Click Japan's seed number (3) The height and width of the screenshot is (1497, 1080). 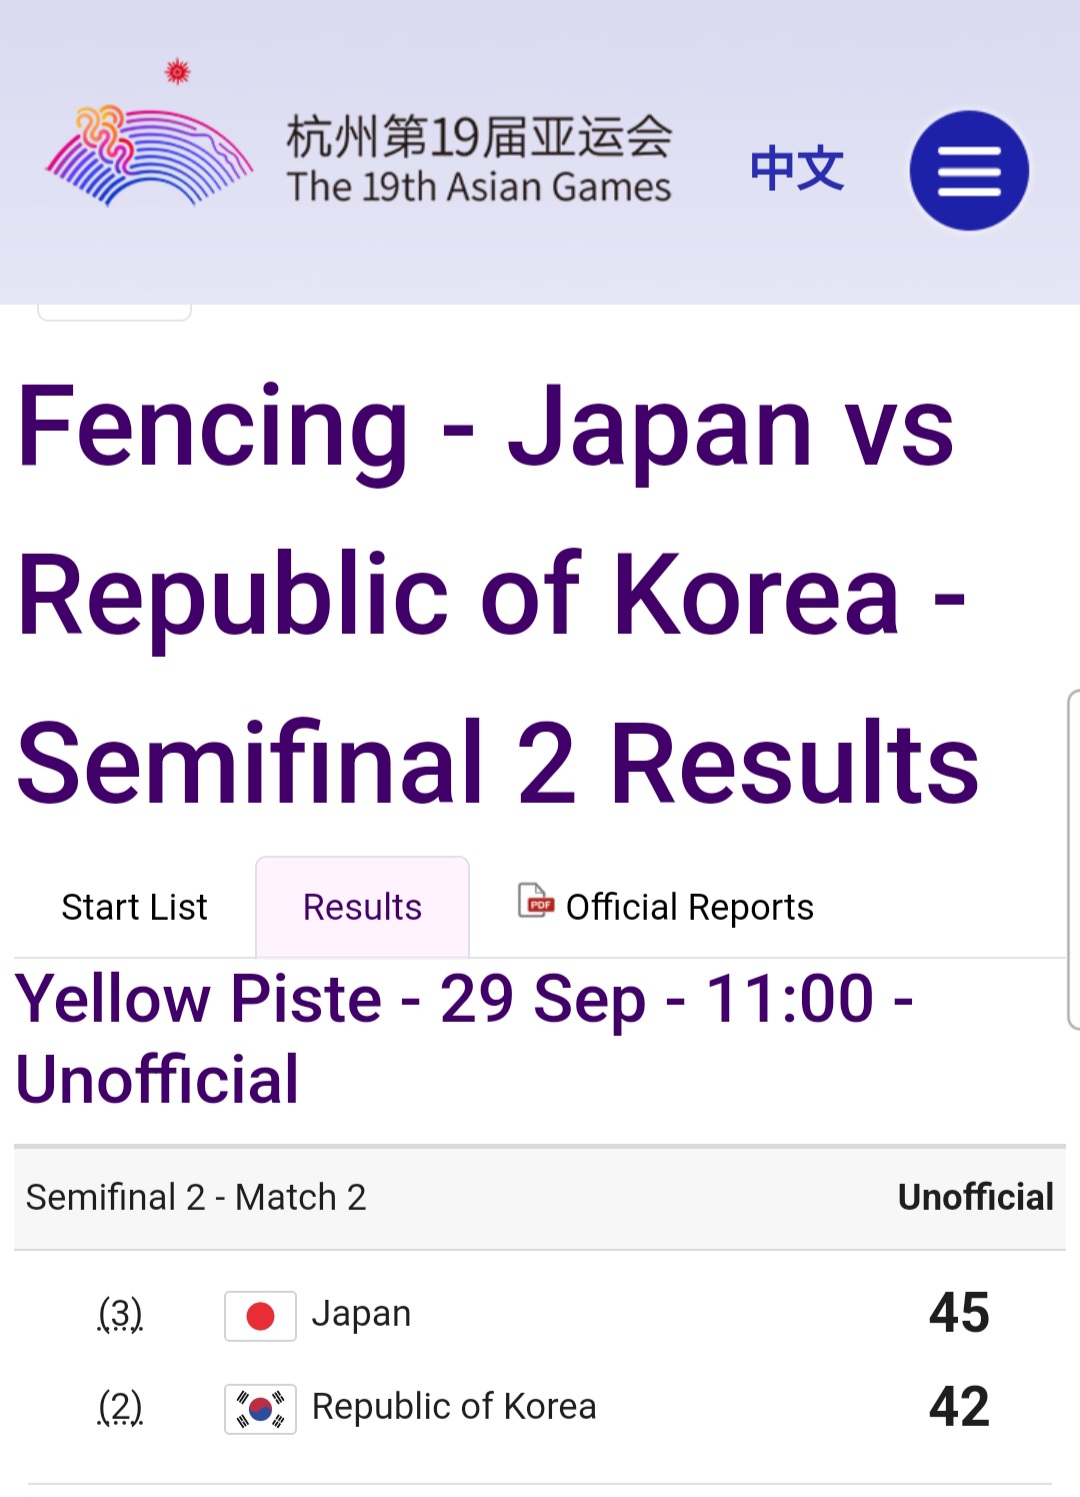(x=120, y=1313)
